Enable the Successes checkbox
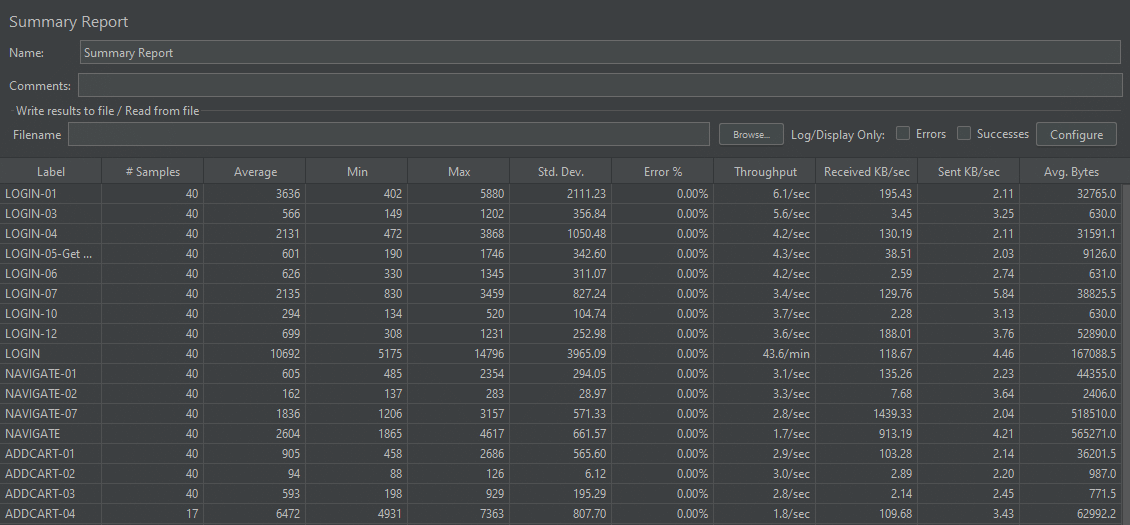 964,133
